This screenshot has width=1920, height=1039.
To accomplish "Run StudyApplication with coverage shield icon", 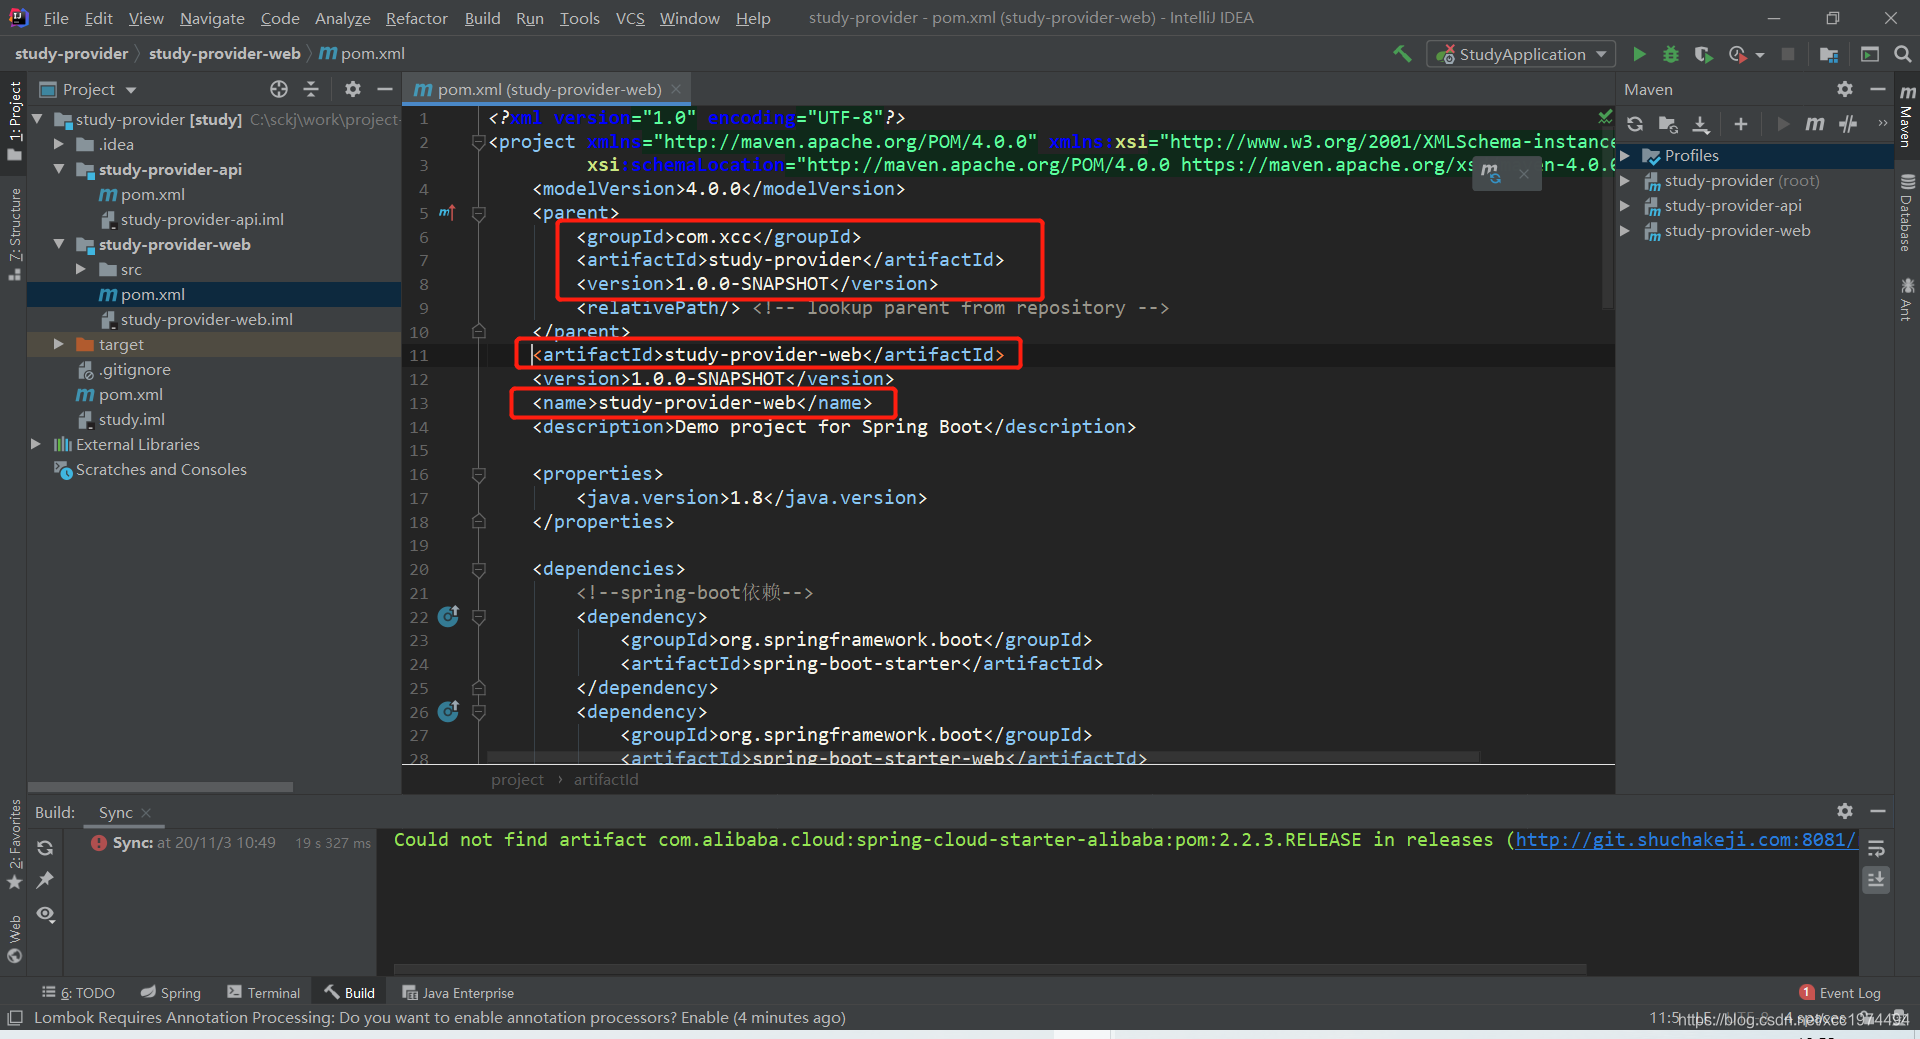I will click(x=1704, y=54).
